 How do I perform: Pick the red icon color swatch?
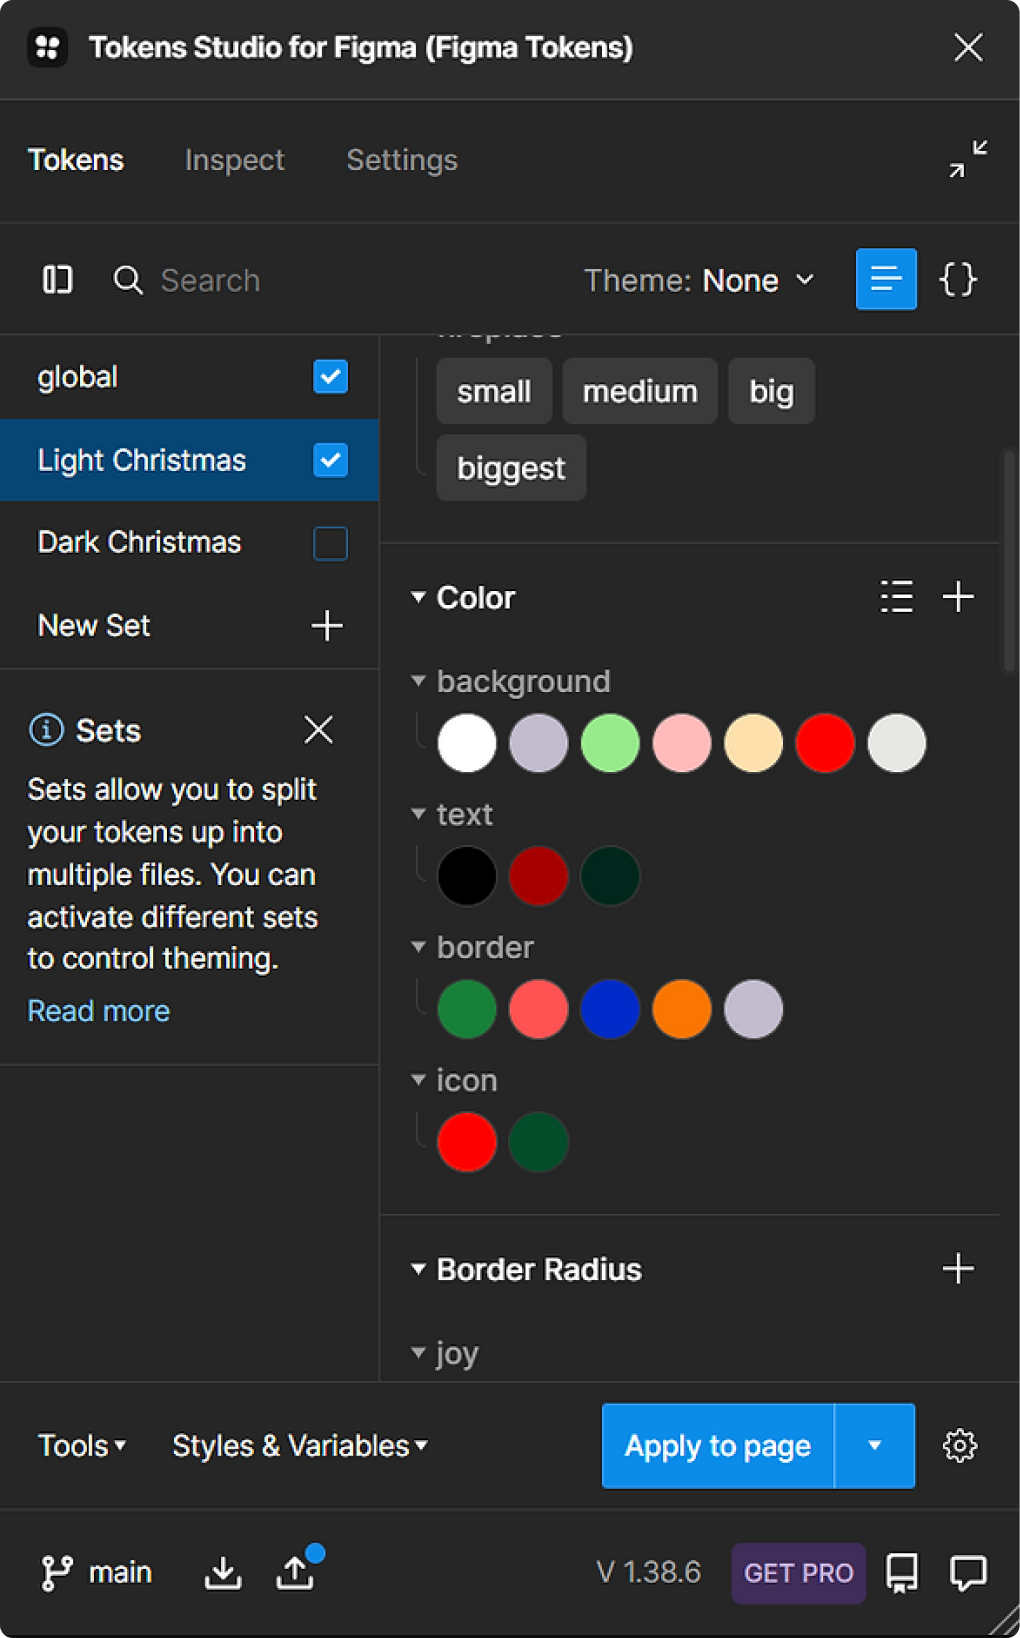click(467, 1142)
